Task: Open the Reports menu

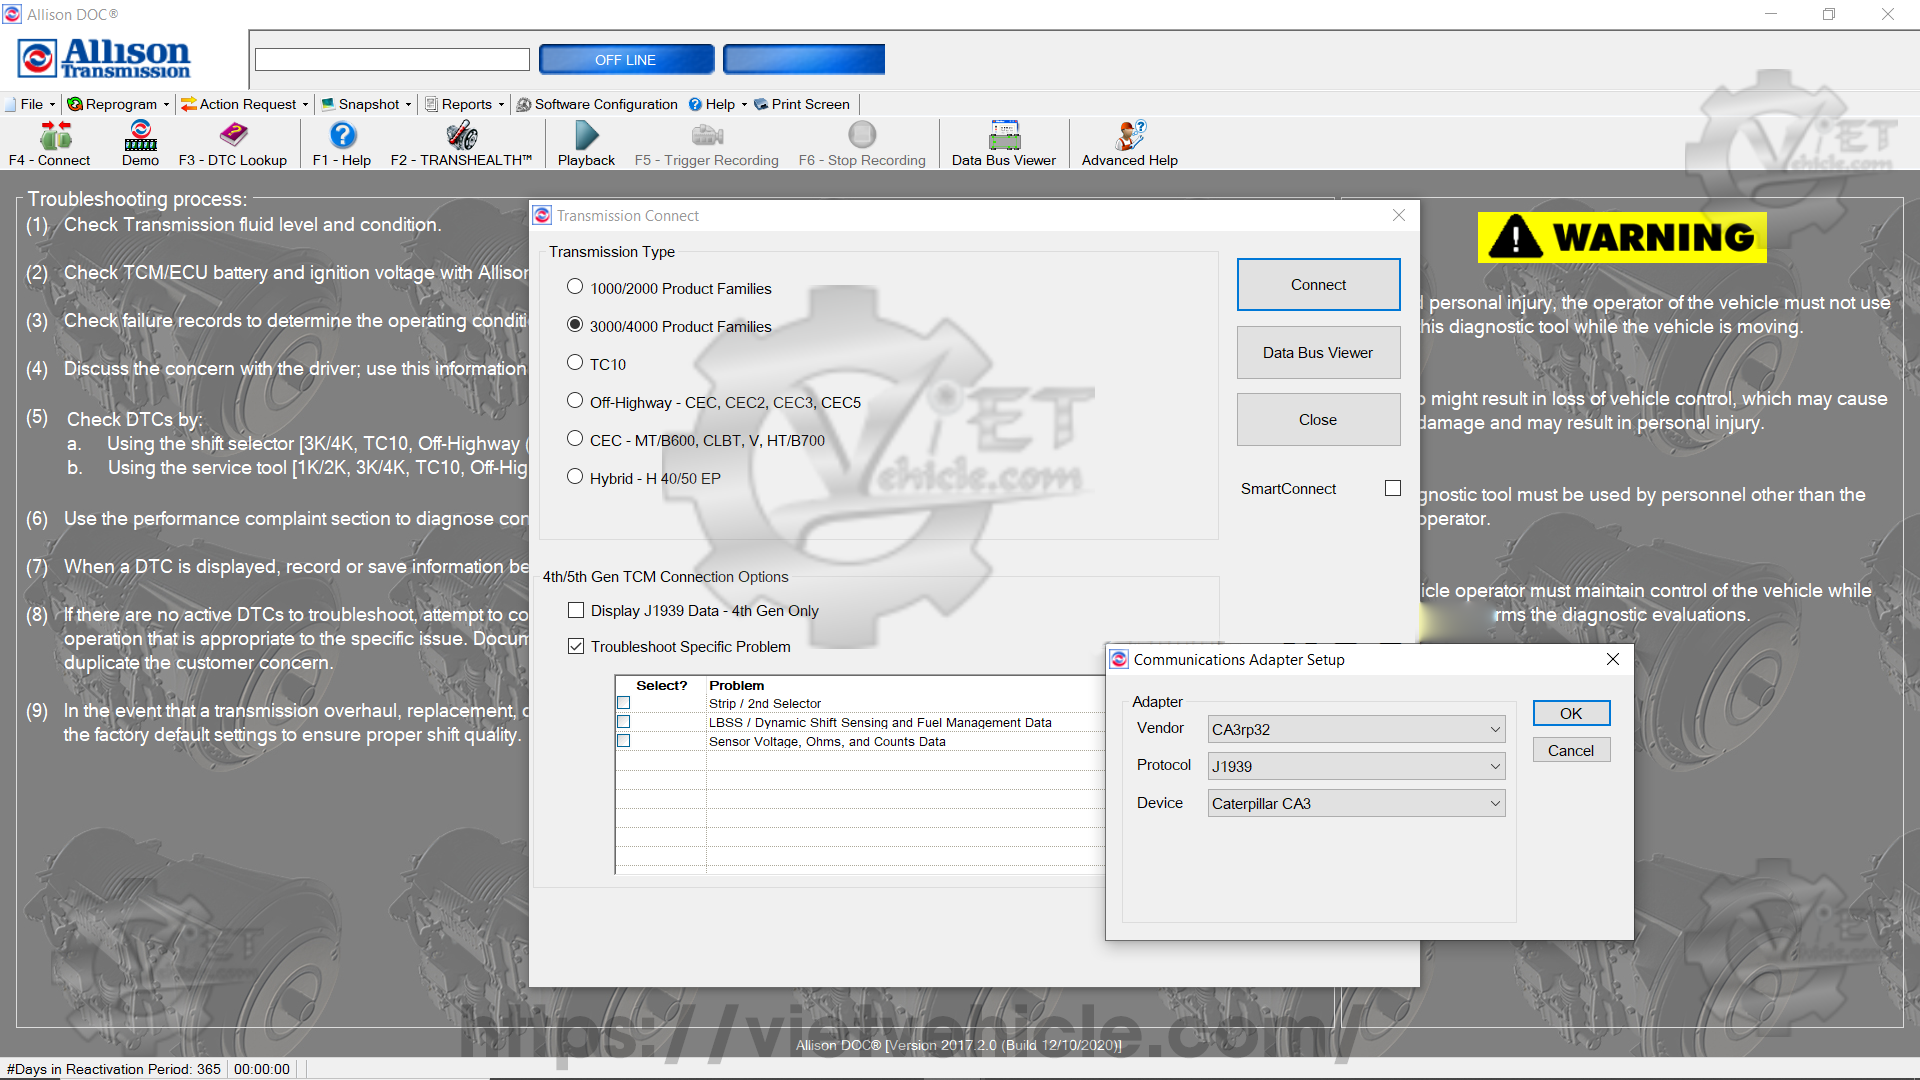Action: pos(466,104)
